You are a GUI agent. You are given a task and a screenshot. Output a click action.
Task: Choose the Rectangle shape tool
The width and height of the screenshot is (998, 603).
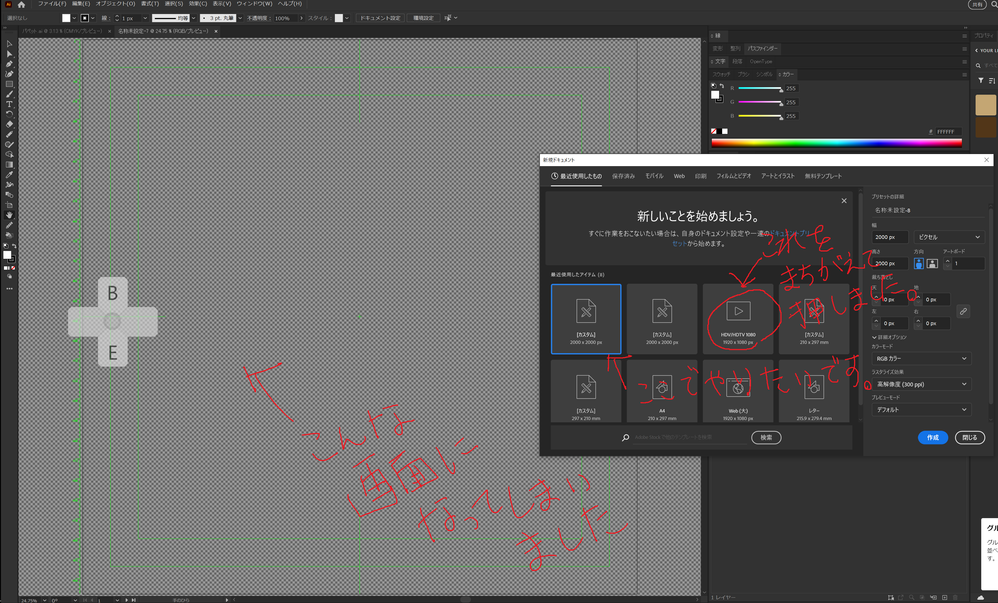point(8,82)
